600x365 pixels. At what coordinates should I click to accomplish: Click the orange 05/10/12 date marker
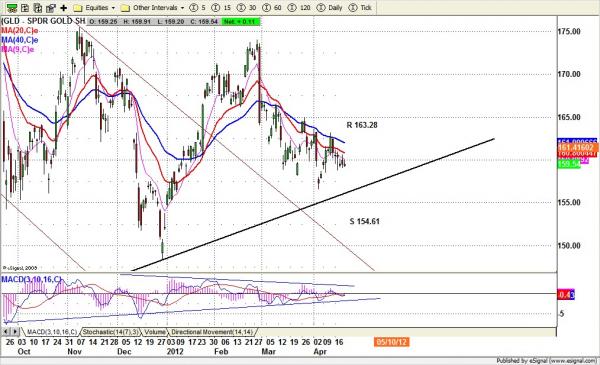click(x=392, y=342)
